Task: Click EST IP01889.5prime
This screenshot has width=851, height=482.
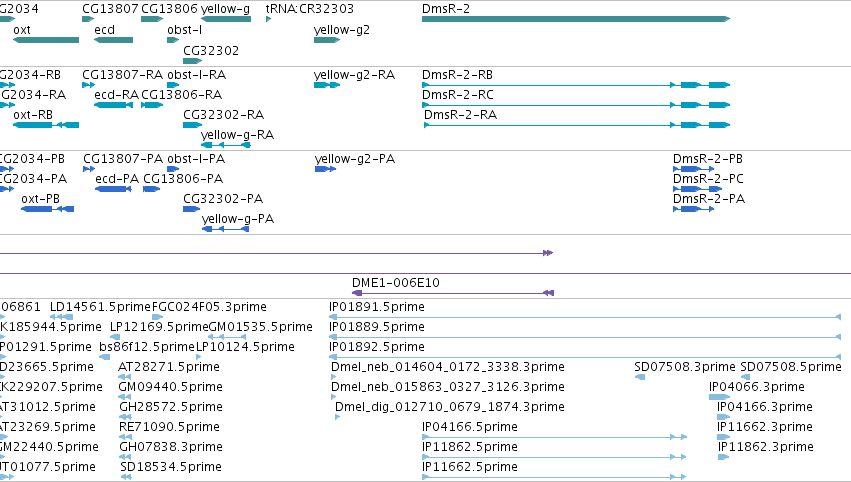Action: tap(585, 337)
